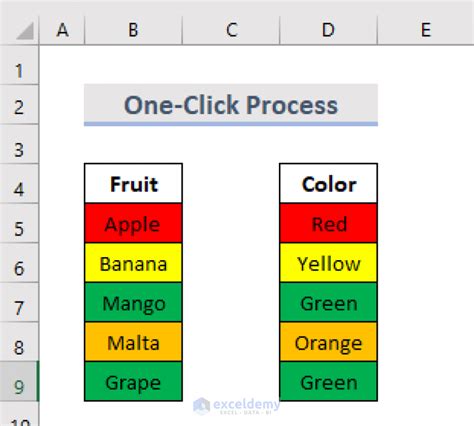Screen dimensions: 474x426
Task: Select the red Apple cell
Action: coord(133,223)
